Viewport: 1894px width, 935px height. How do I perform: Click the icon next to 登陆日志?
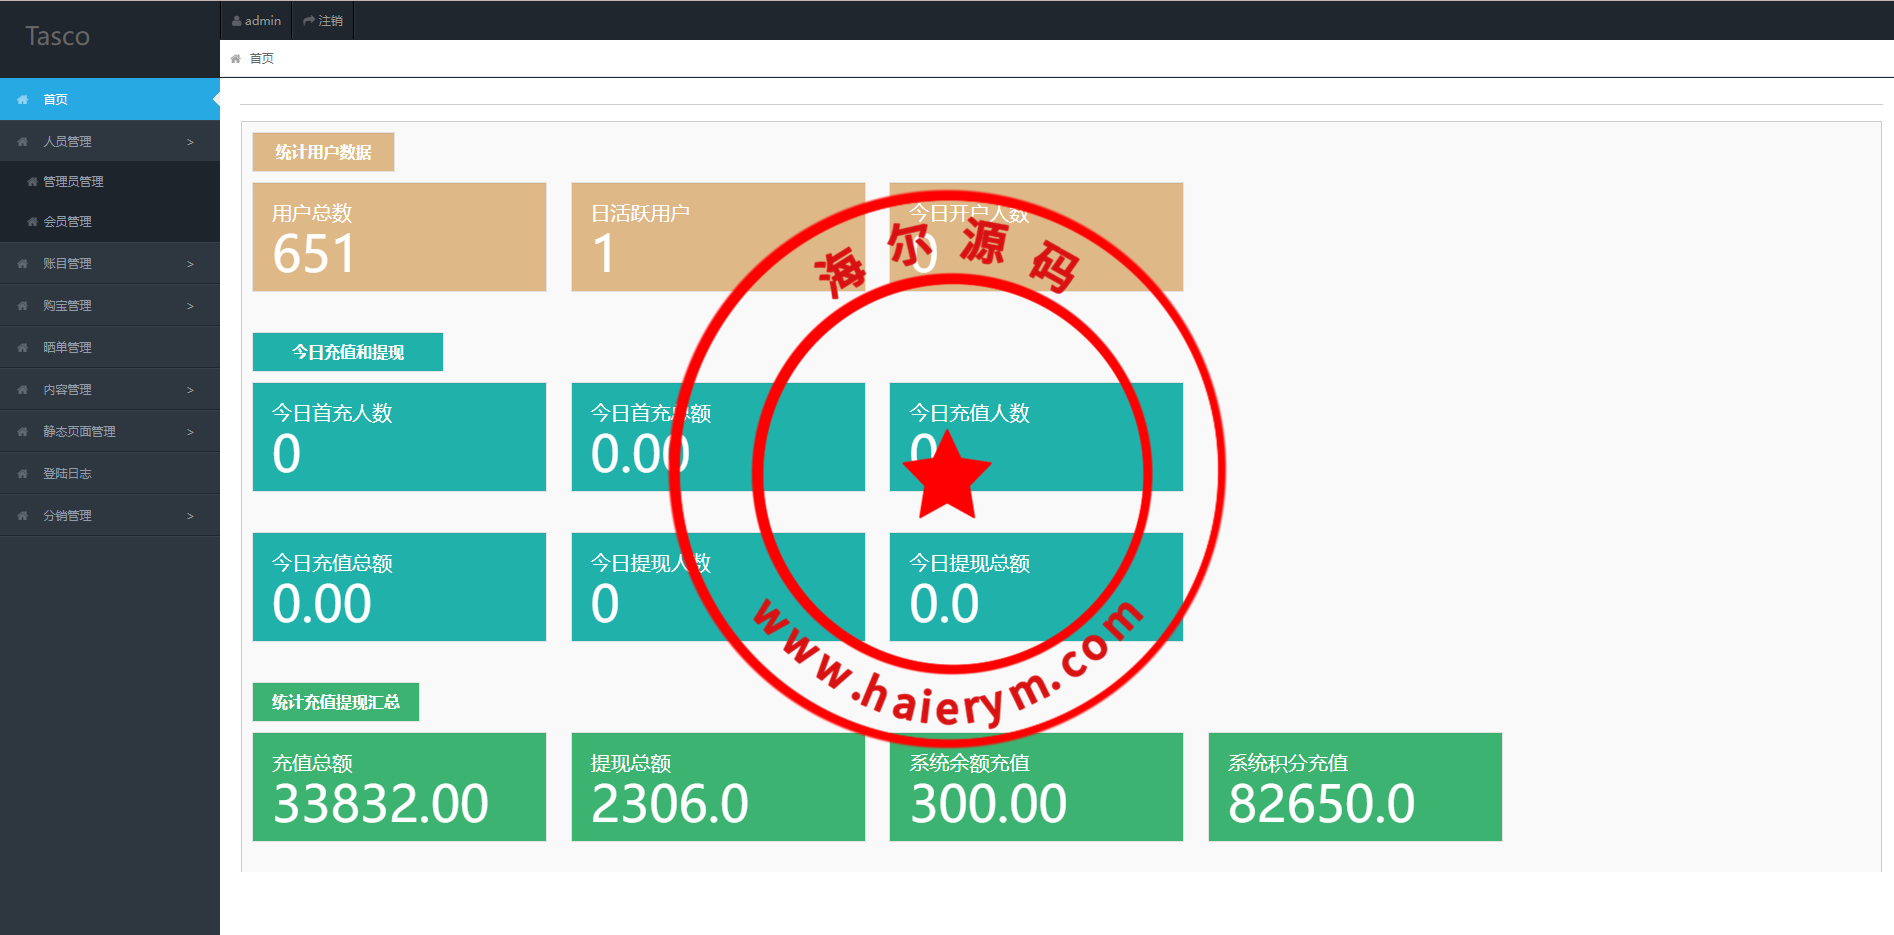tap(22, 474)
